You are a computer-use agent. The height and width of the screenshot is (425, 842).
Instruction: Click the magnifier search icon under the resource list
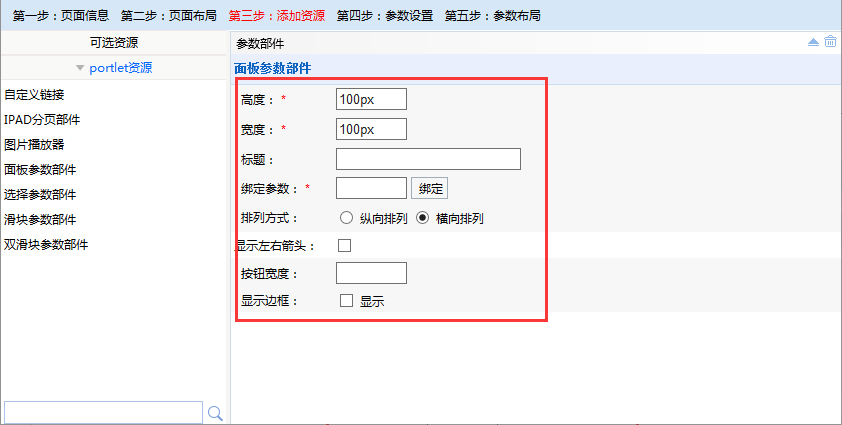pyautogui.click(x=215, y=413)
